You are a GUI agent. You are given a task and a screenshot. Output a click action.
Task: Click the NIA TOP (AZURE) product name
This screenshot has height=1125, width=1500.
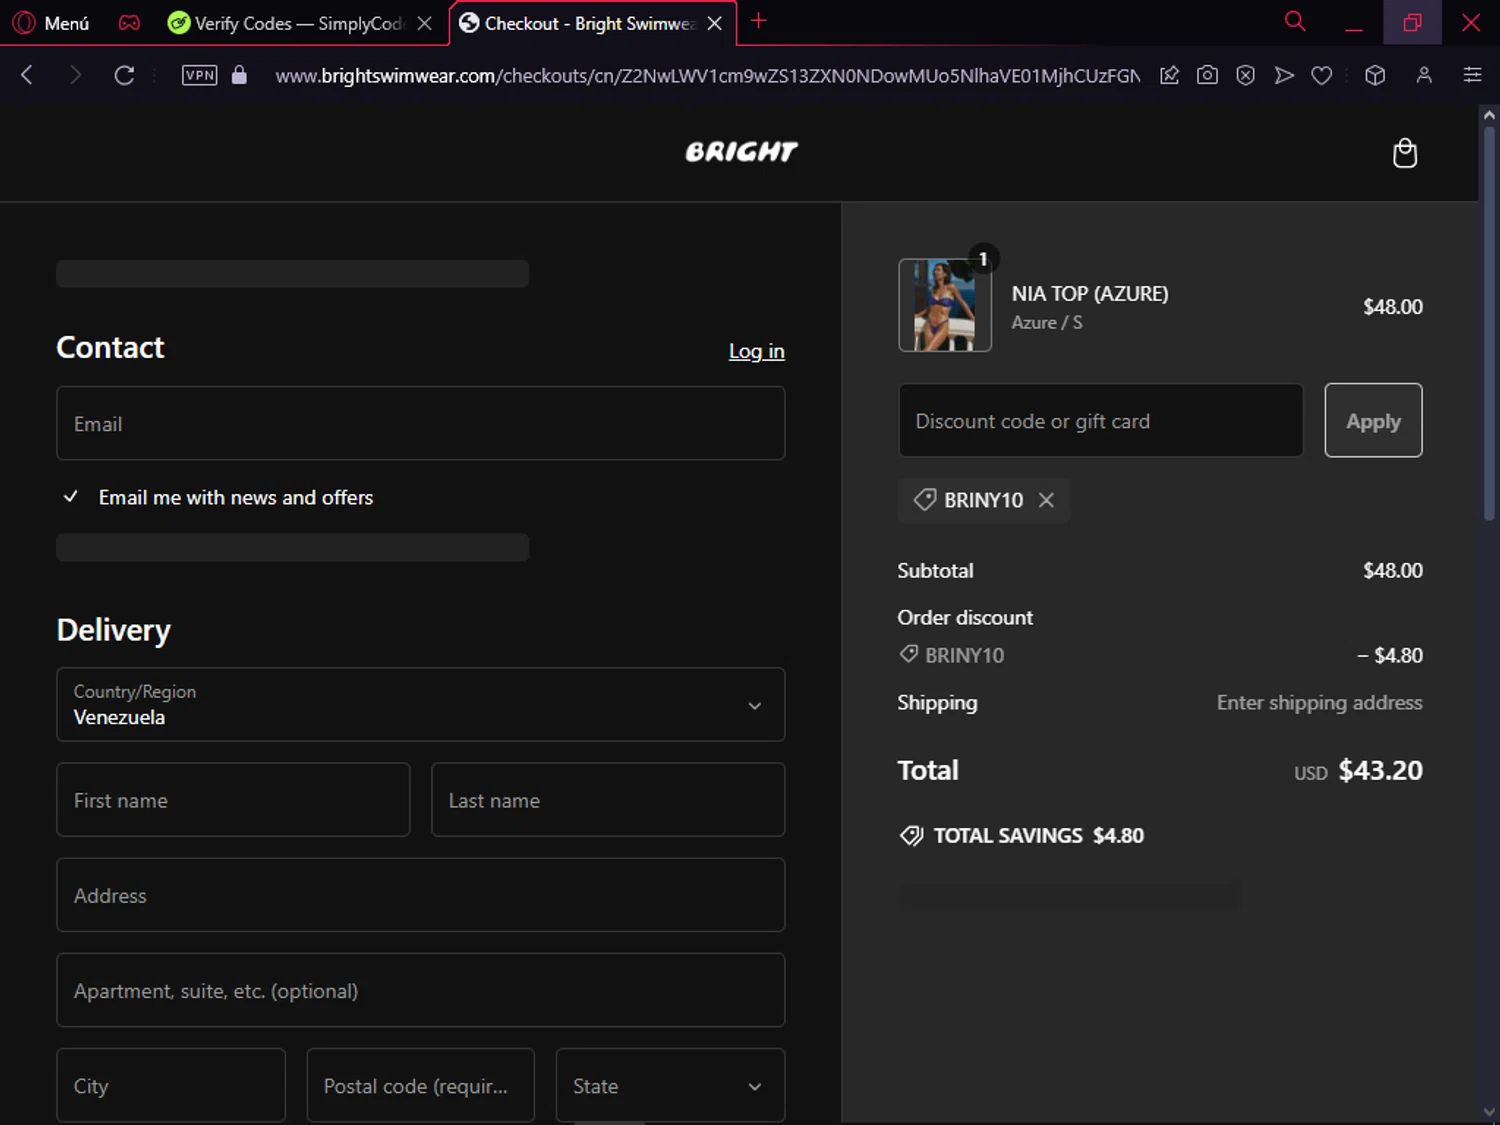(x=1089, y=293)
